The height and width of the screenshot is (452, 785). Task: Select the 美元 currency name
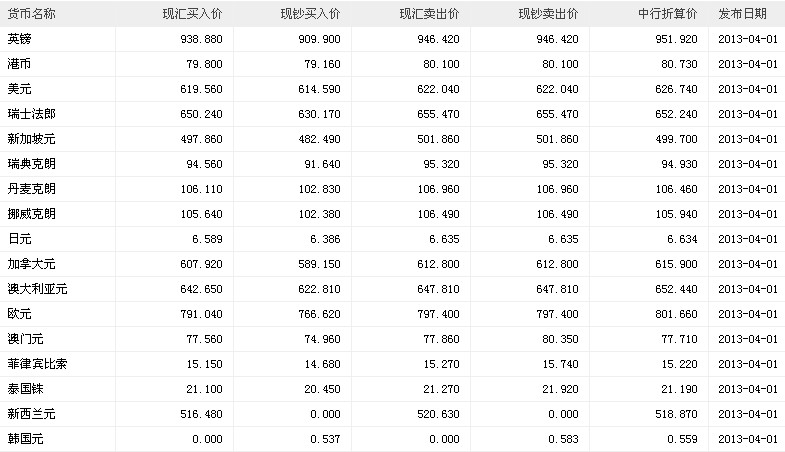[x=20, y=89]
